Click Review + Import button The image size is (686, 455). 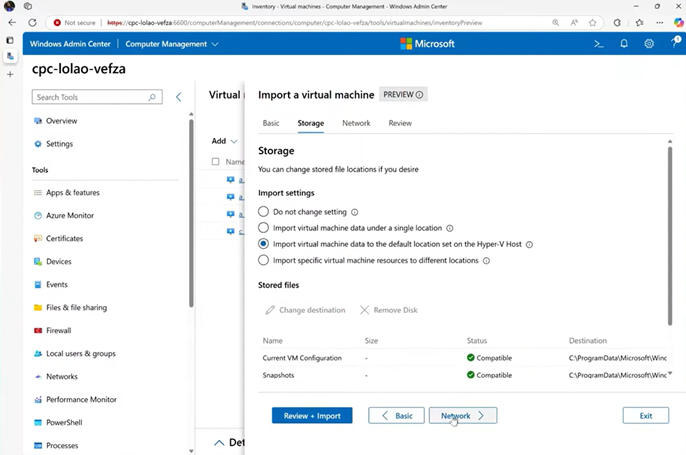[312, 416]
